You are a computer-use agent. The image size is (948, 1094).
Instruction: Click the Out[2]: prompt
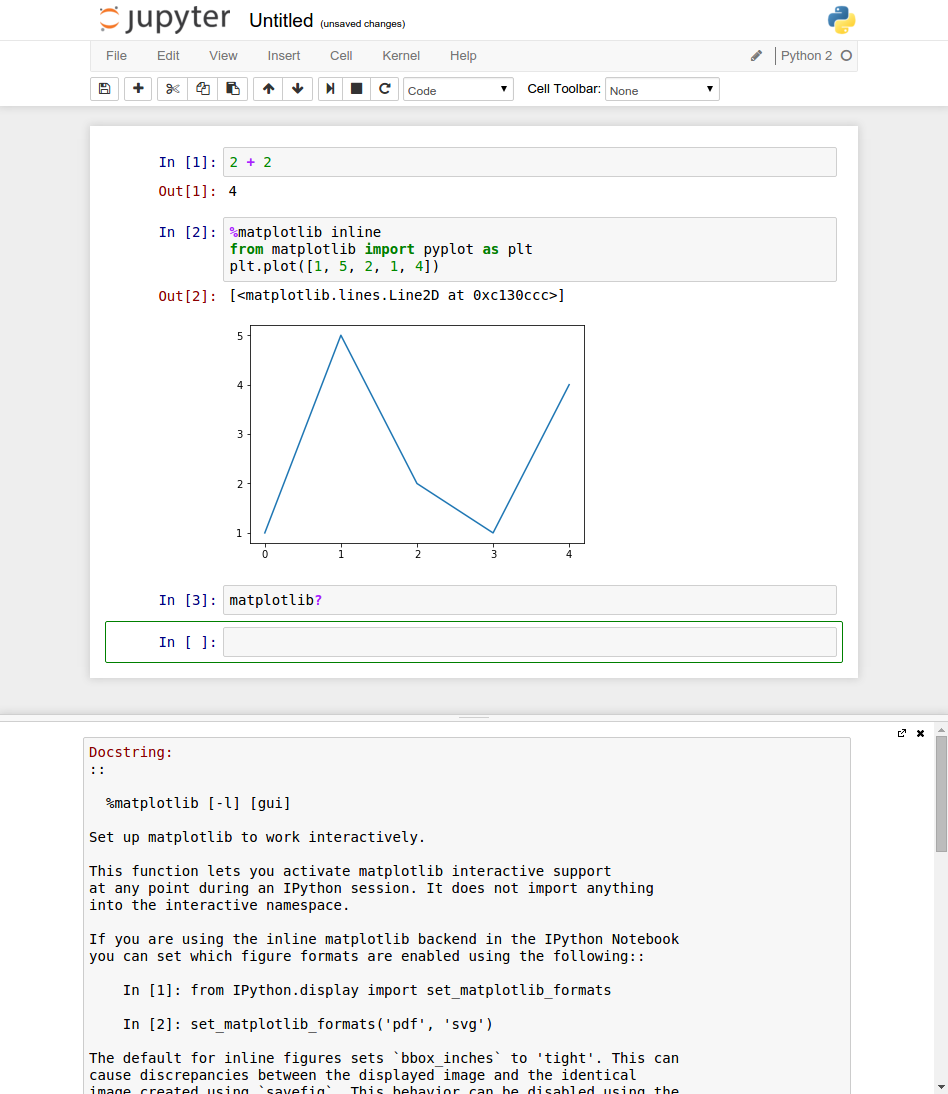click(x=187, y=296)
